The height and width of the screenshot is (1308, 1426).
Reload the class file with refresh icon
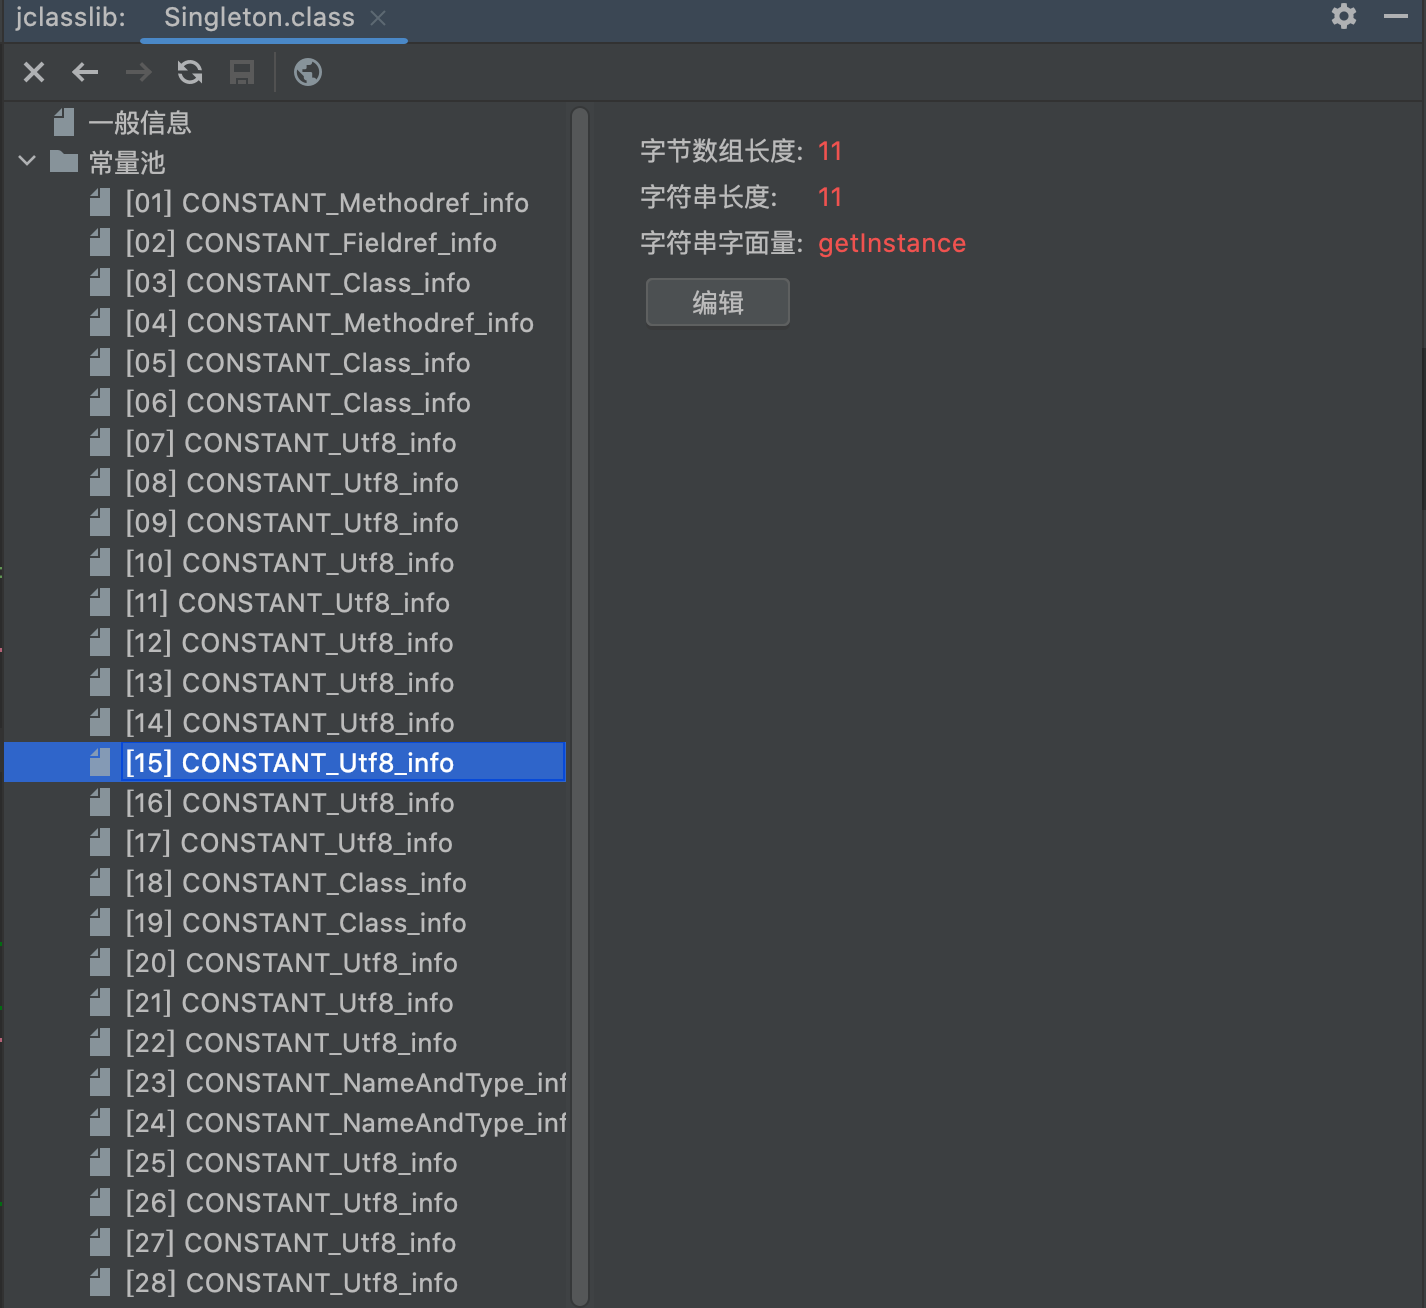pos(190,72)
